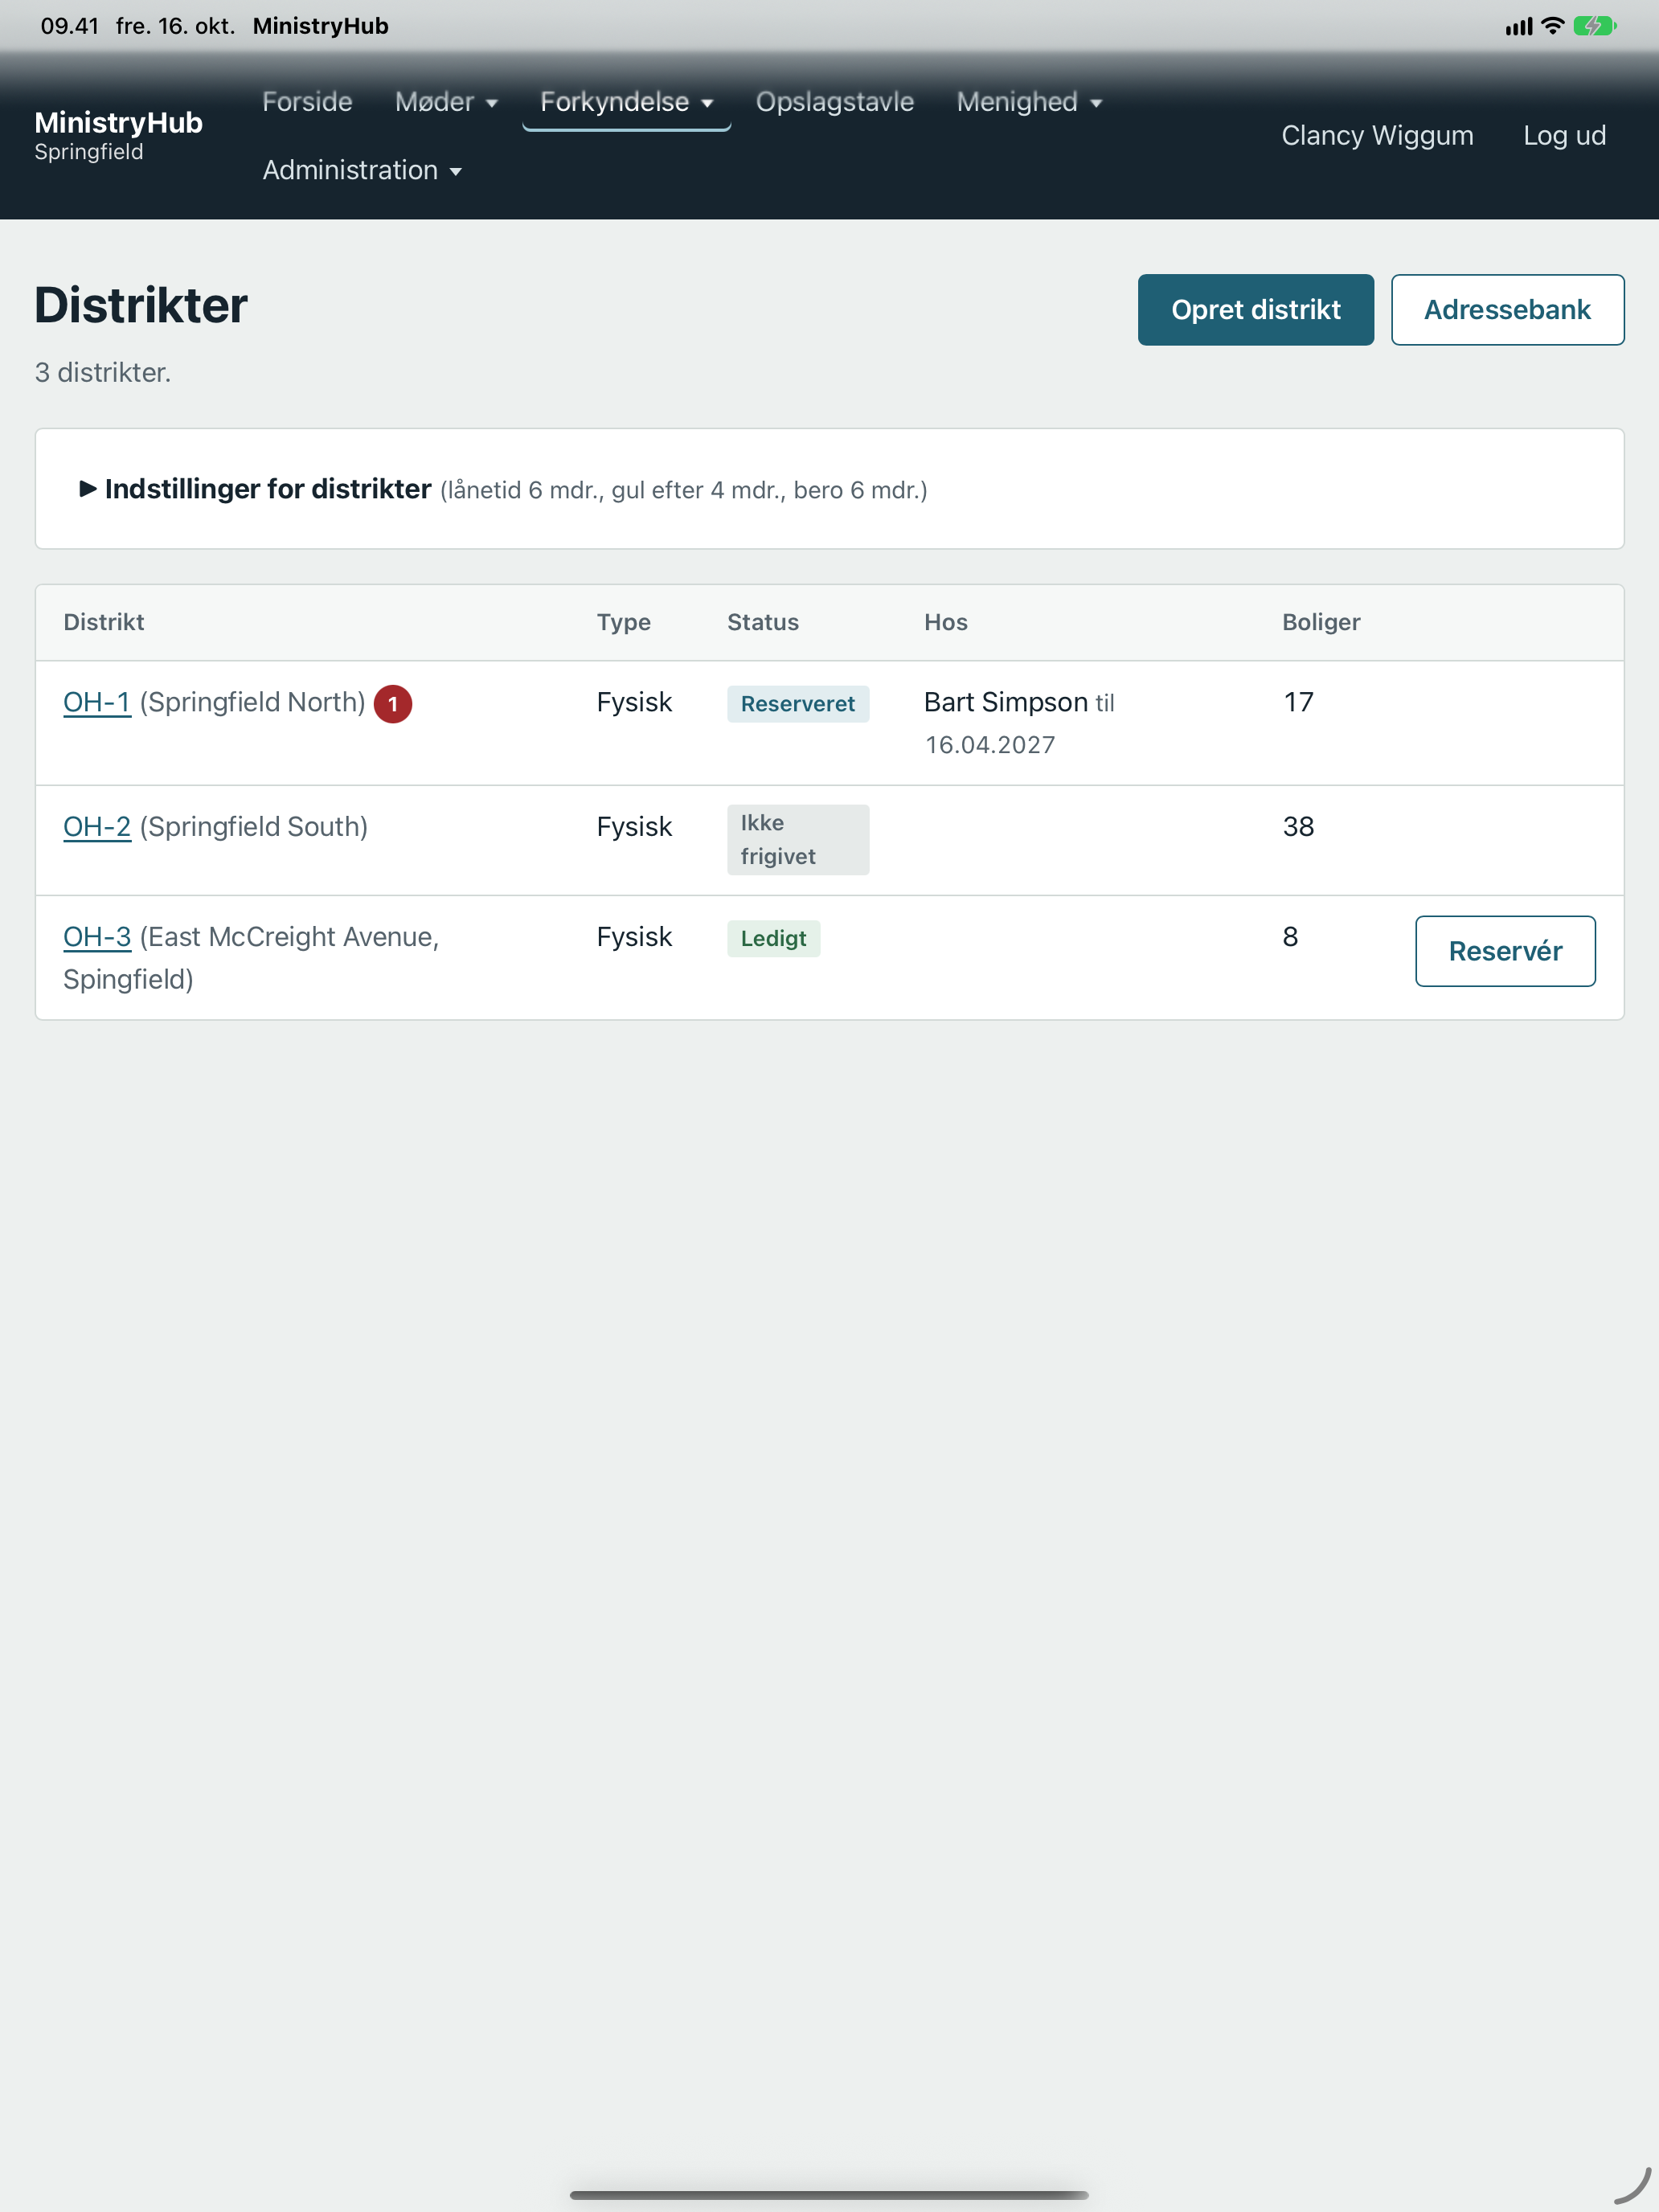Reserve district OH-3 with Reservér

pos(1505,951)
